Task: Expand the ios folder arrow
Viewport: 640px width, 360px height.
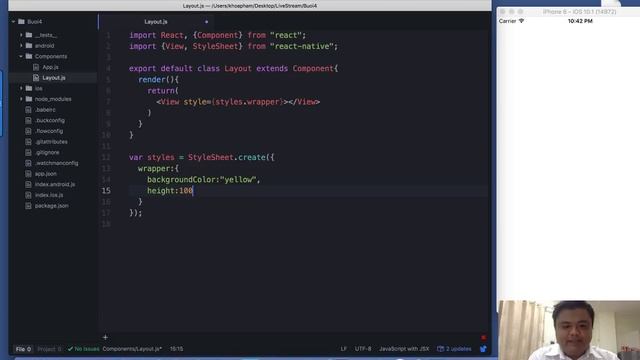Action: 21,88
